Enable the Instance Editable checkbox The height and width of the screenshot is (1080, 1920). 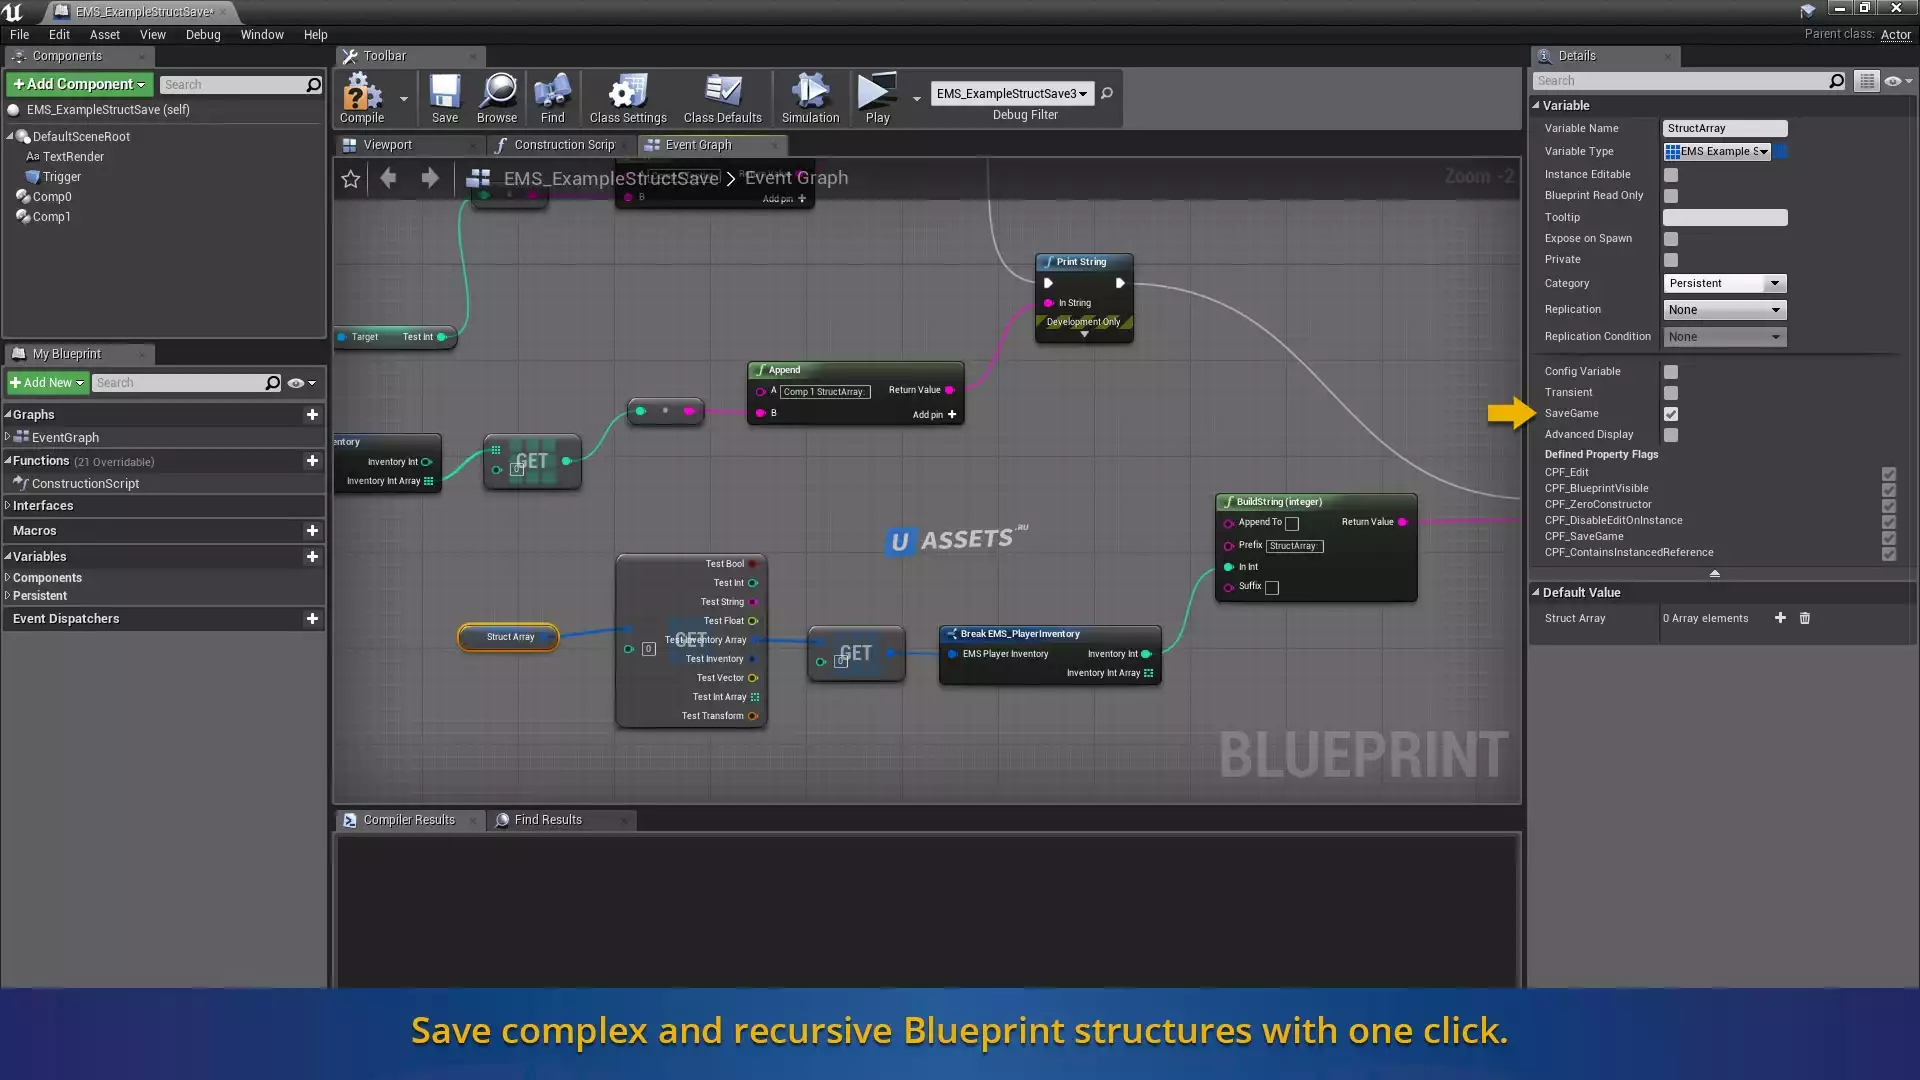click(1671, 175)
